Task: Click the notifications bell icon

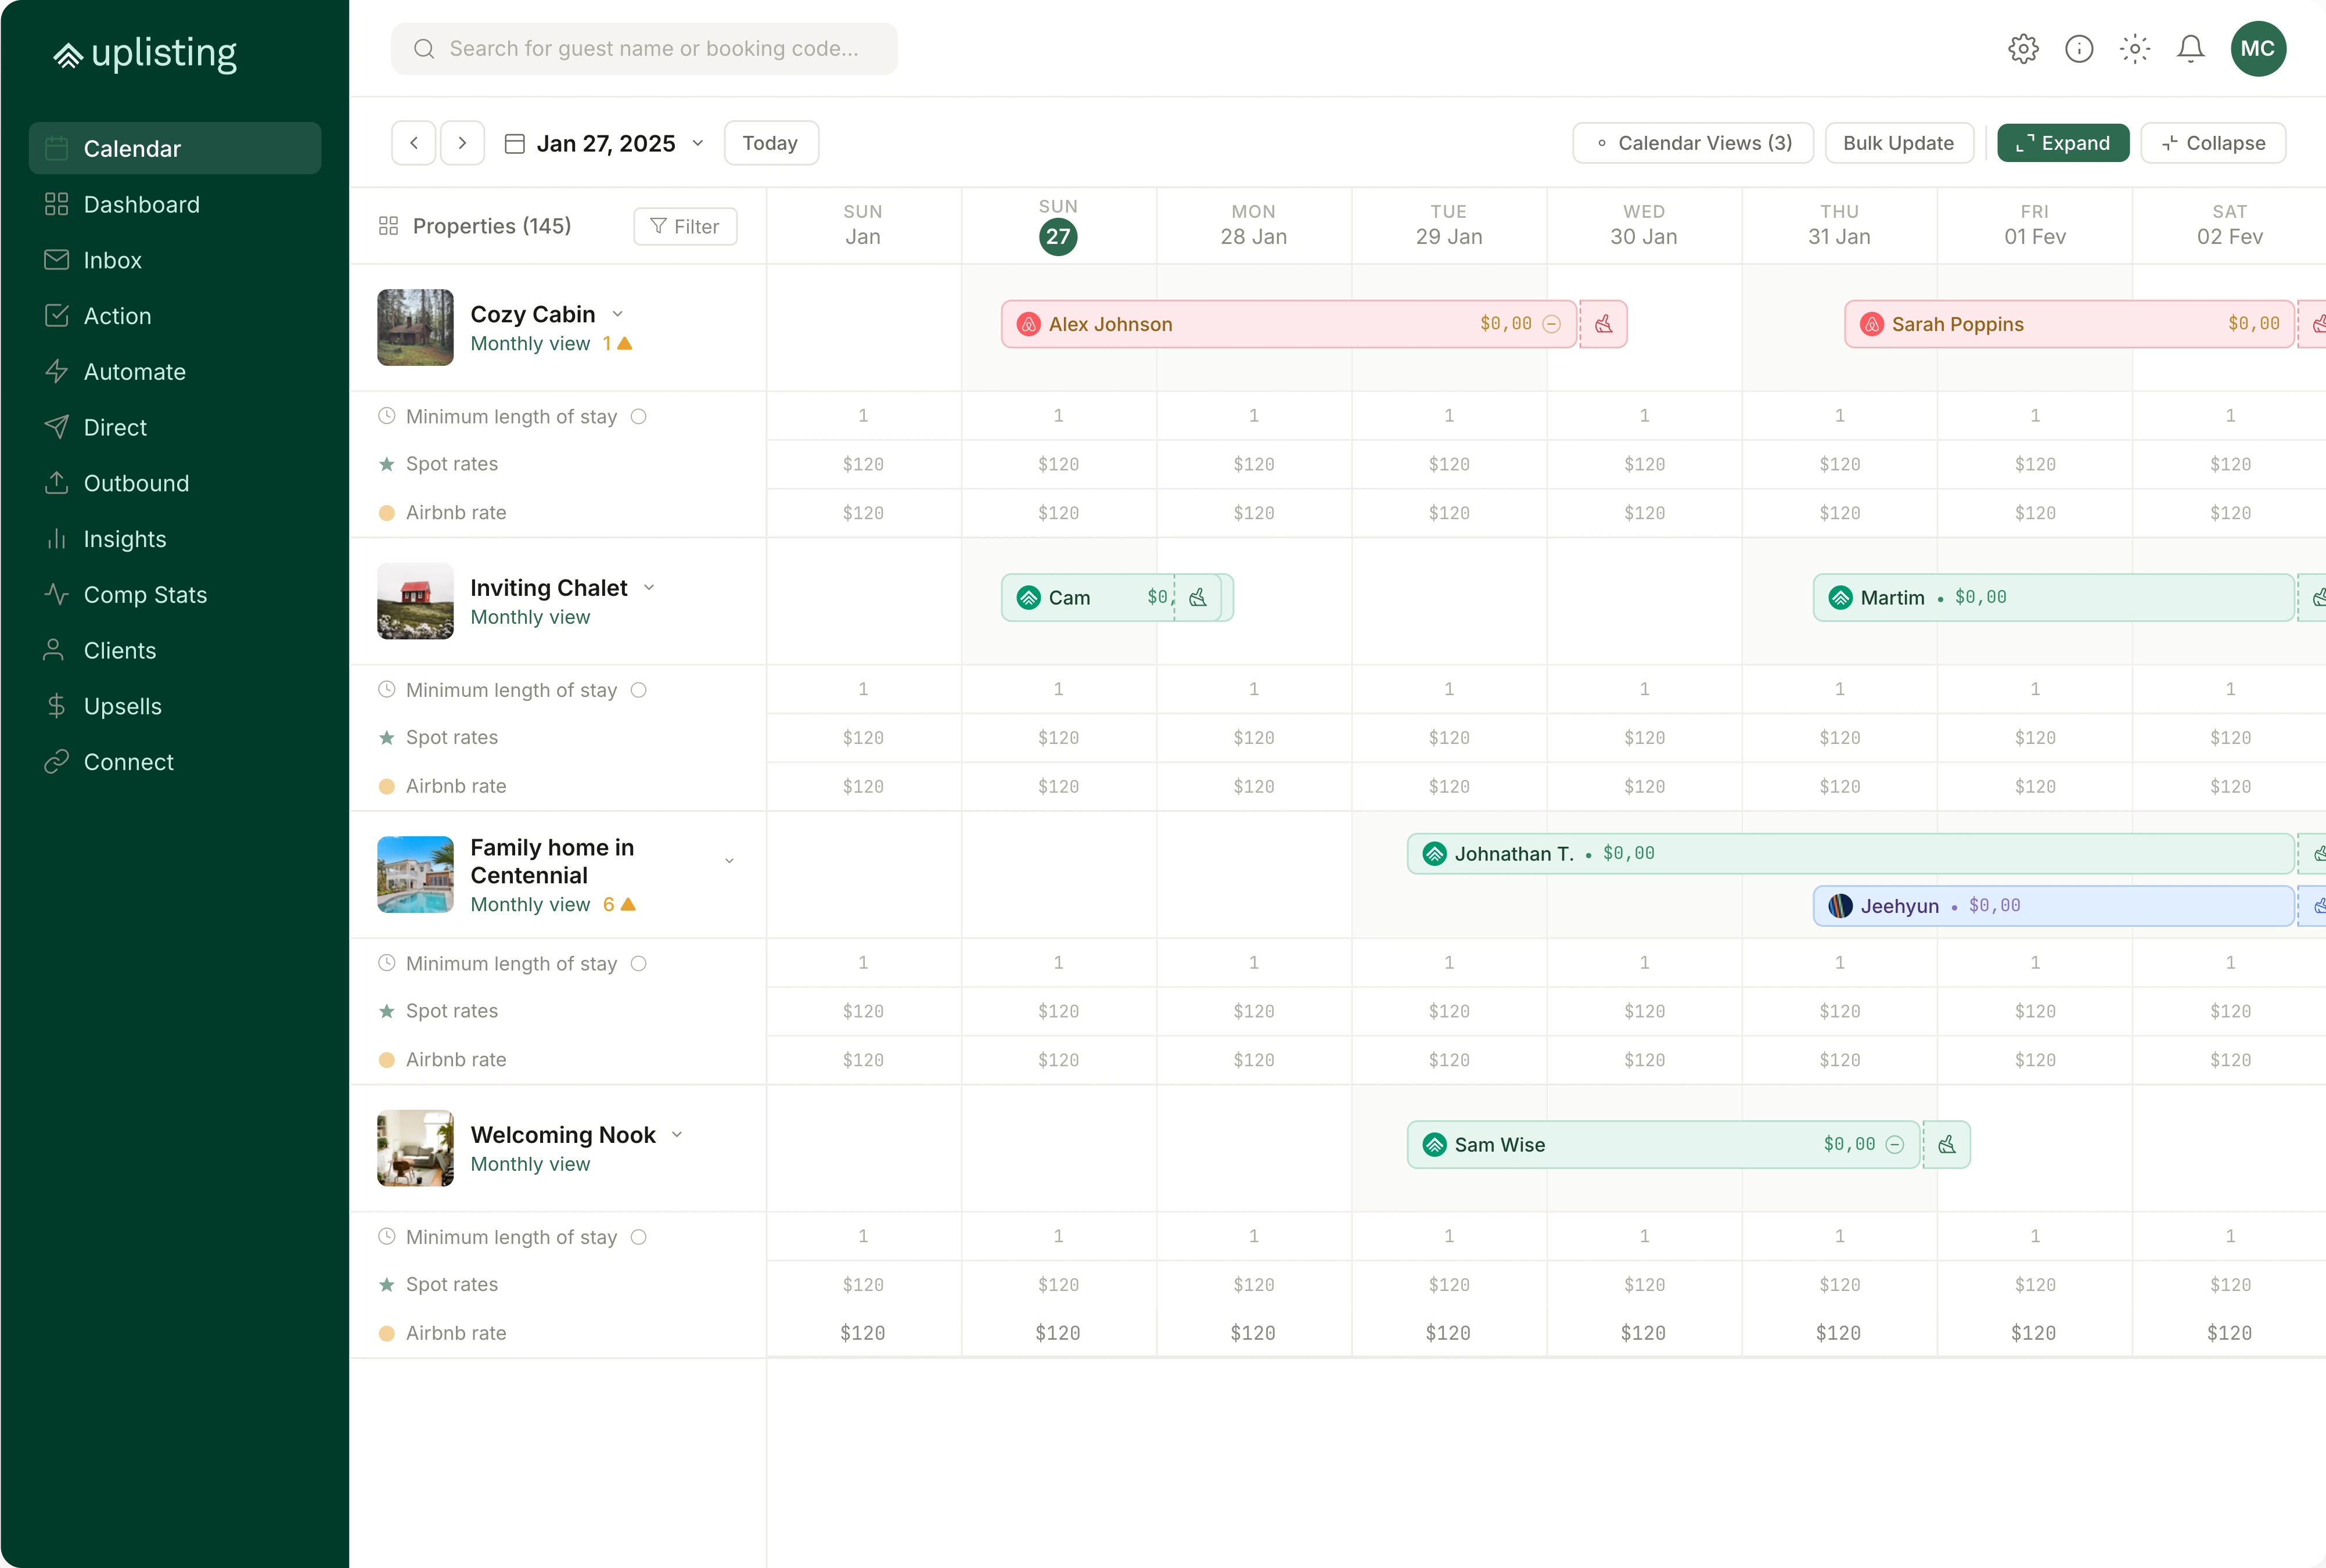Action: (x=2189, y=48)
